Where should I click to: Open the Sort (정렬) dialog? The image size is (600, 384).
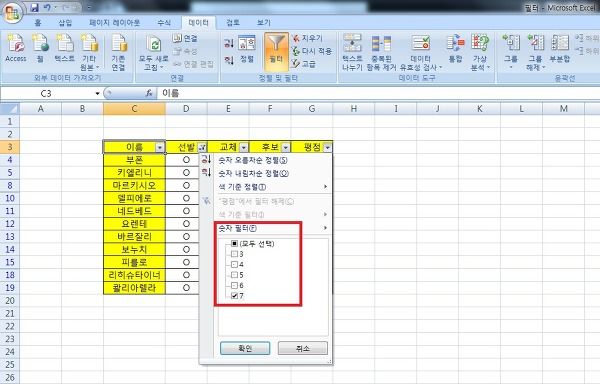point(247,49)
